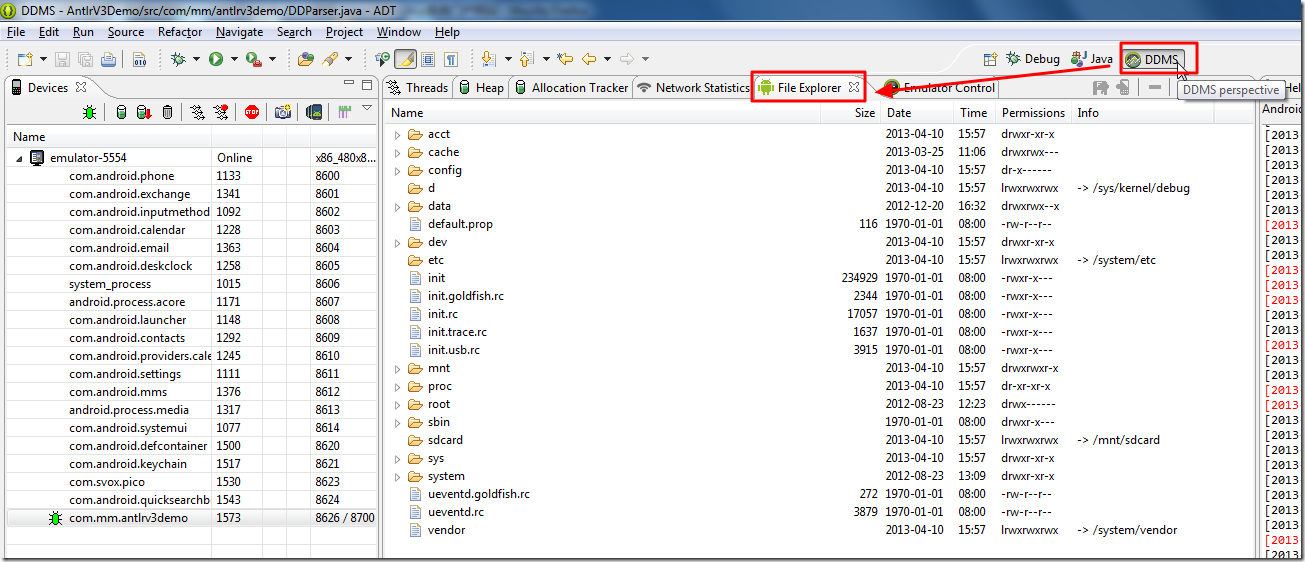Toggle Show Whitespace Characters pilcrow icon
1305x562 pixels.
[x=451, y=59]
